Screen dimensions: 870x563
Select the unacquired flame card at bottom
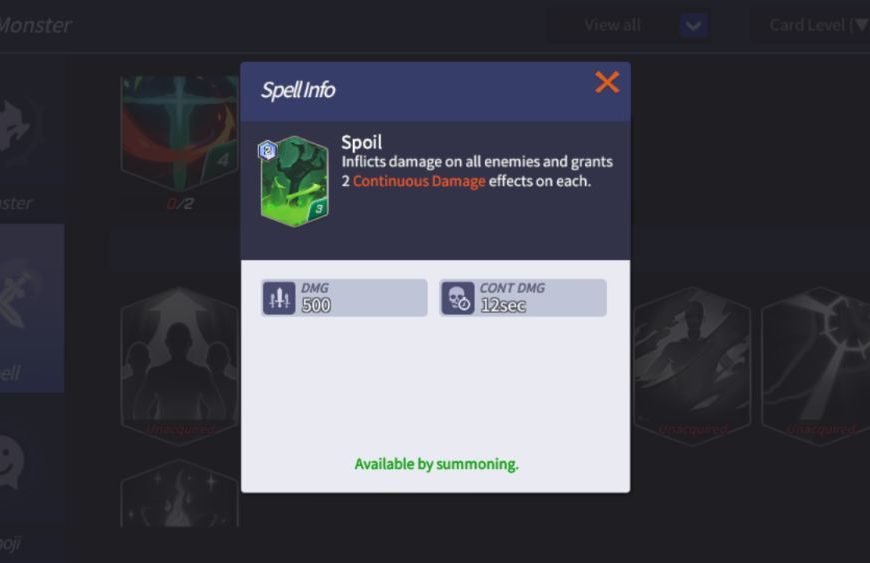point(180,494)
